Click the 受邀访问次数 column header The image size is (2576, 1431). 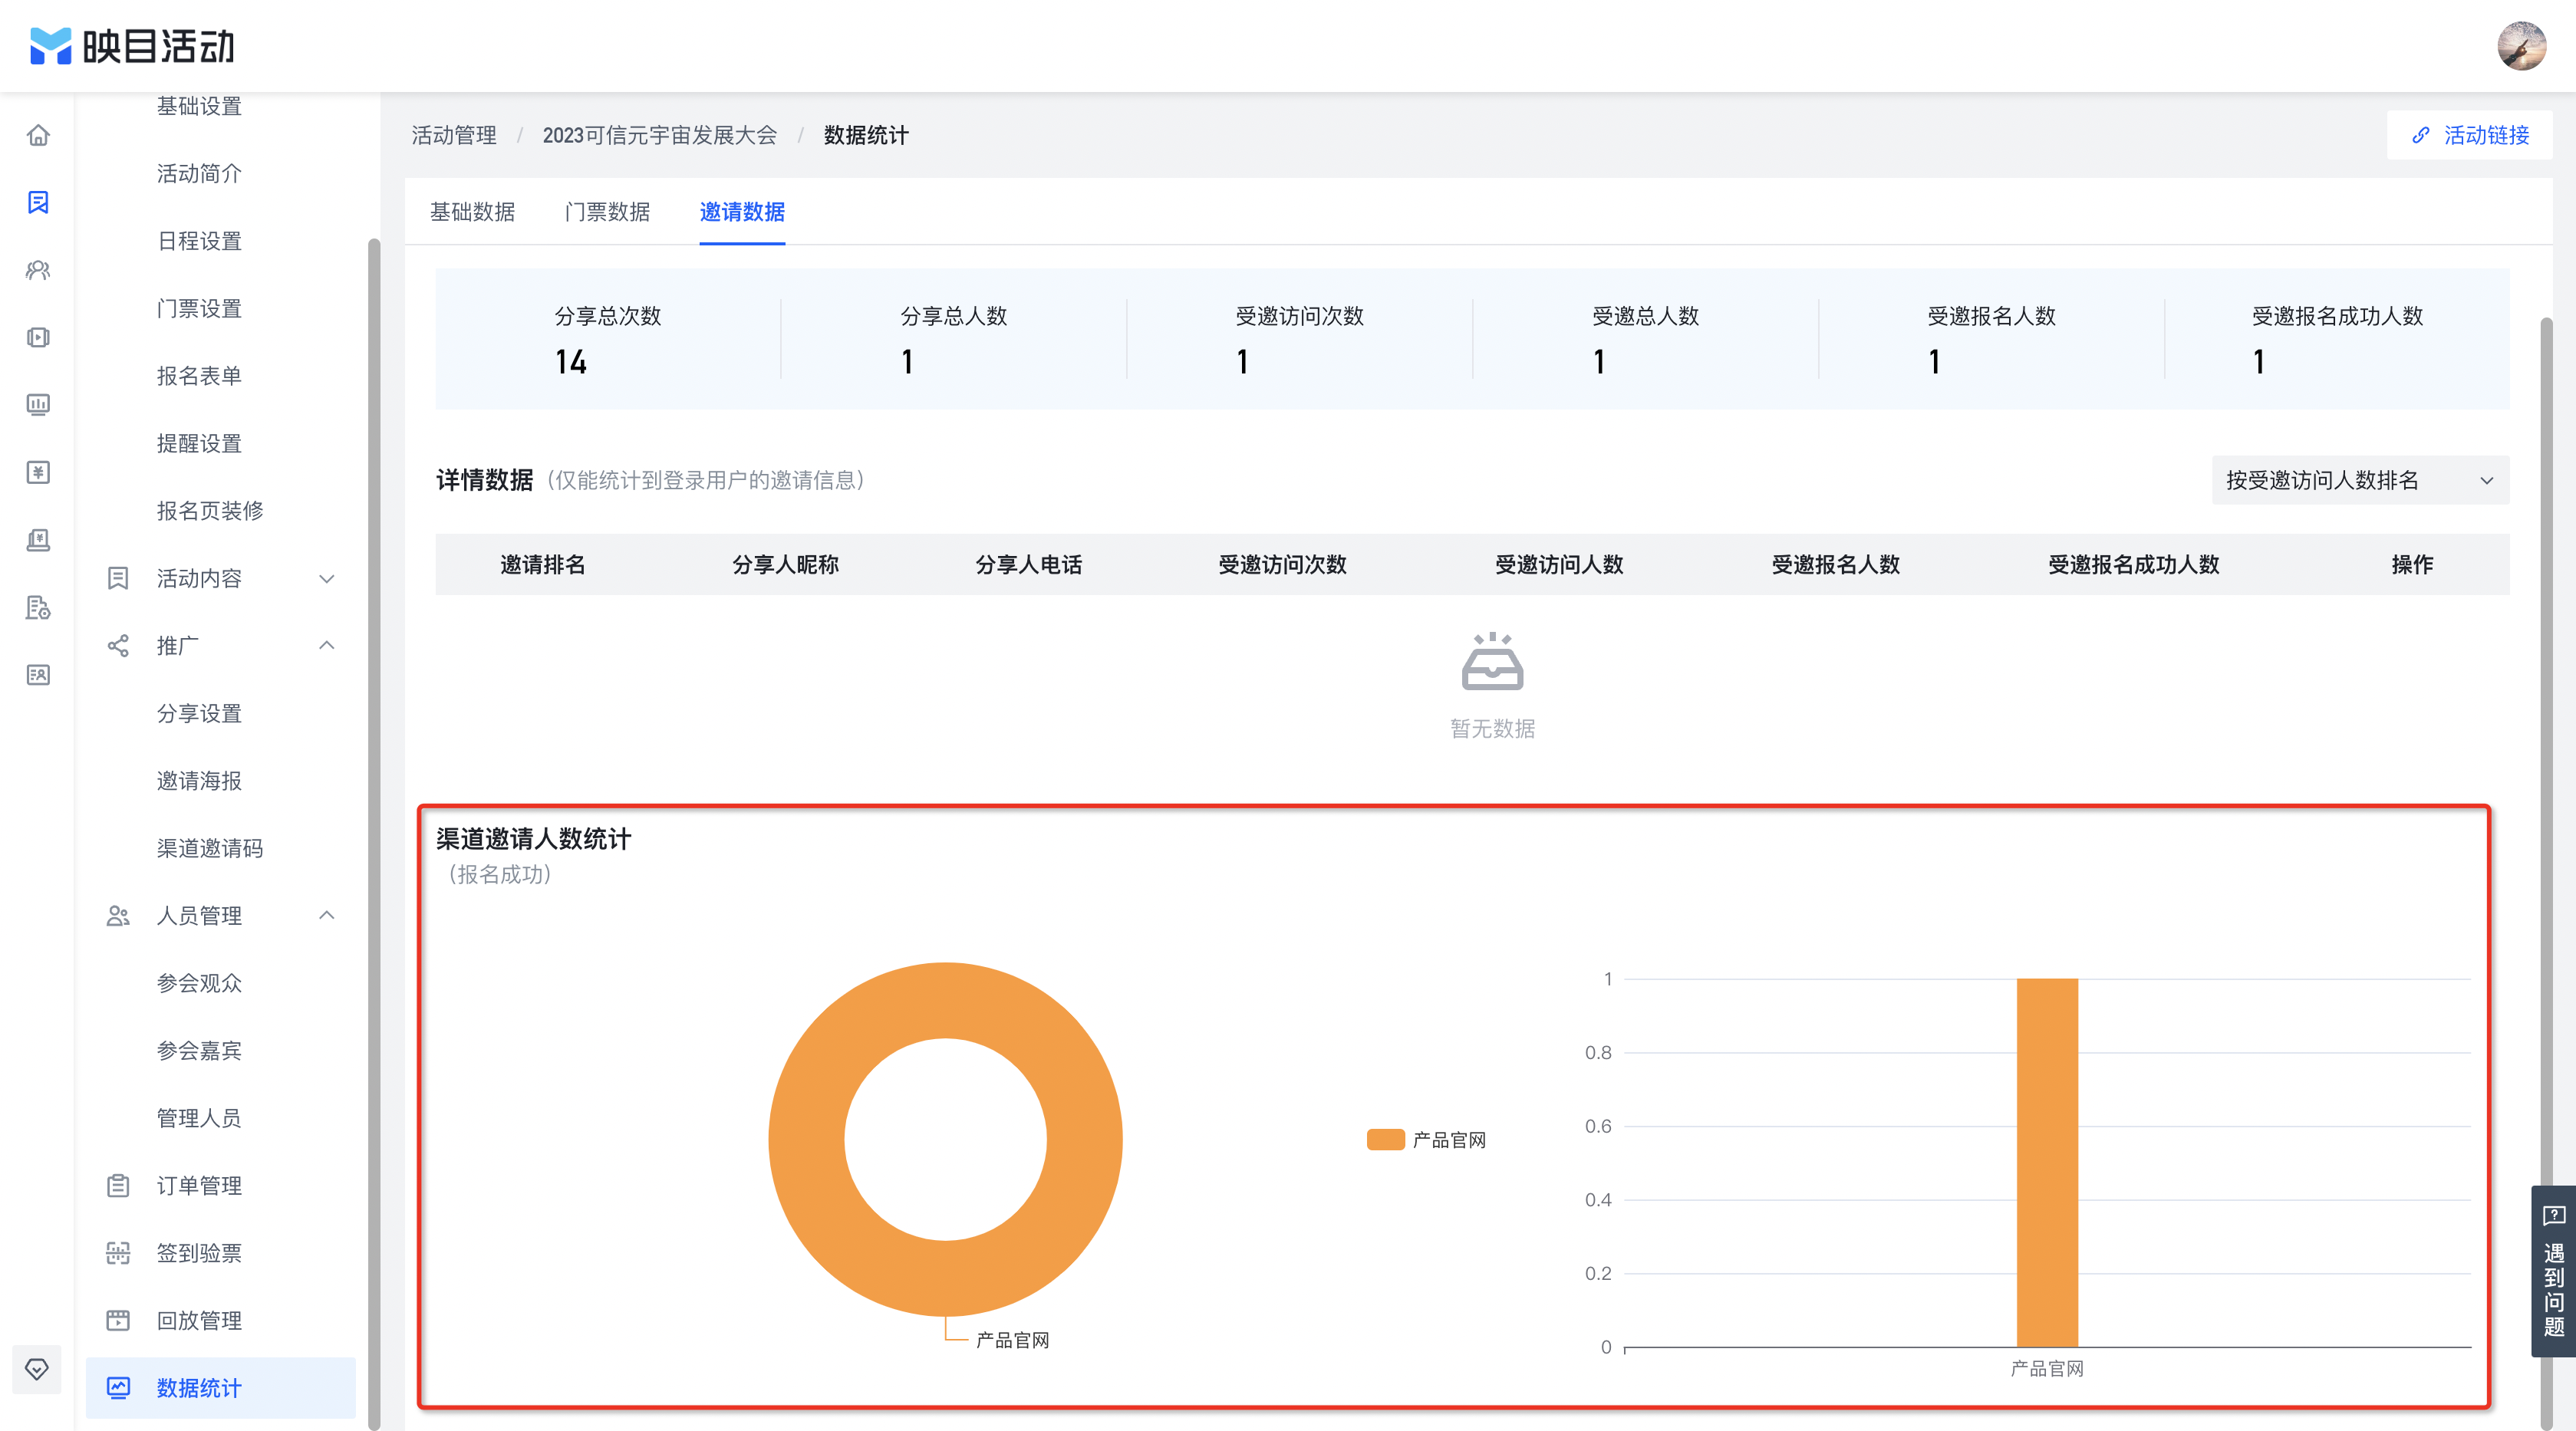[x=1282, y=565]
